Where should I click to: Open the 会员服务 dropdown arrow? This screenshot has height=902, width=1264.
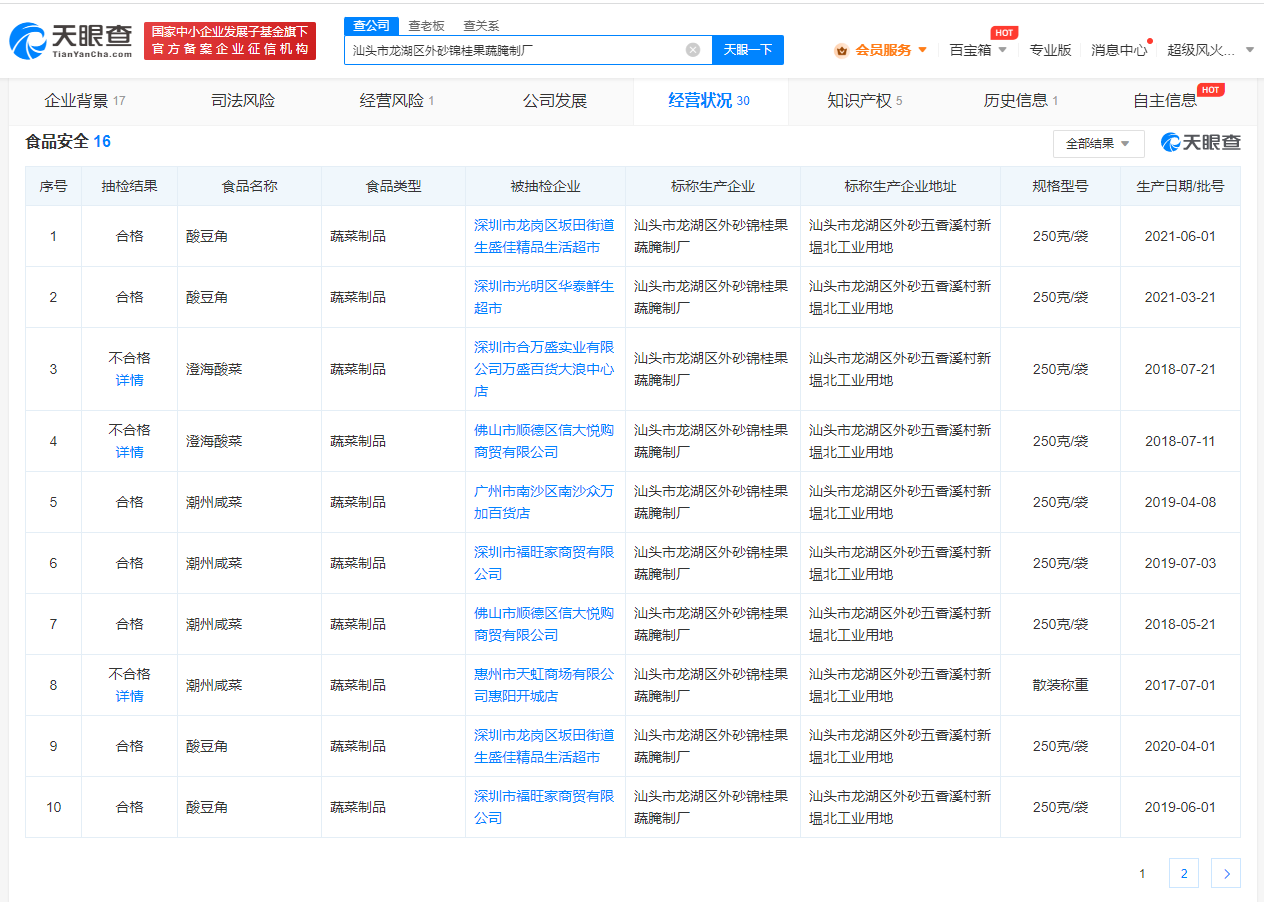[922, 50]
